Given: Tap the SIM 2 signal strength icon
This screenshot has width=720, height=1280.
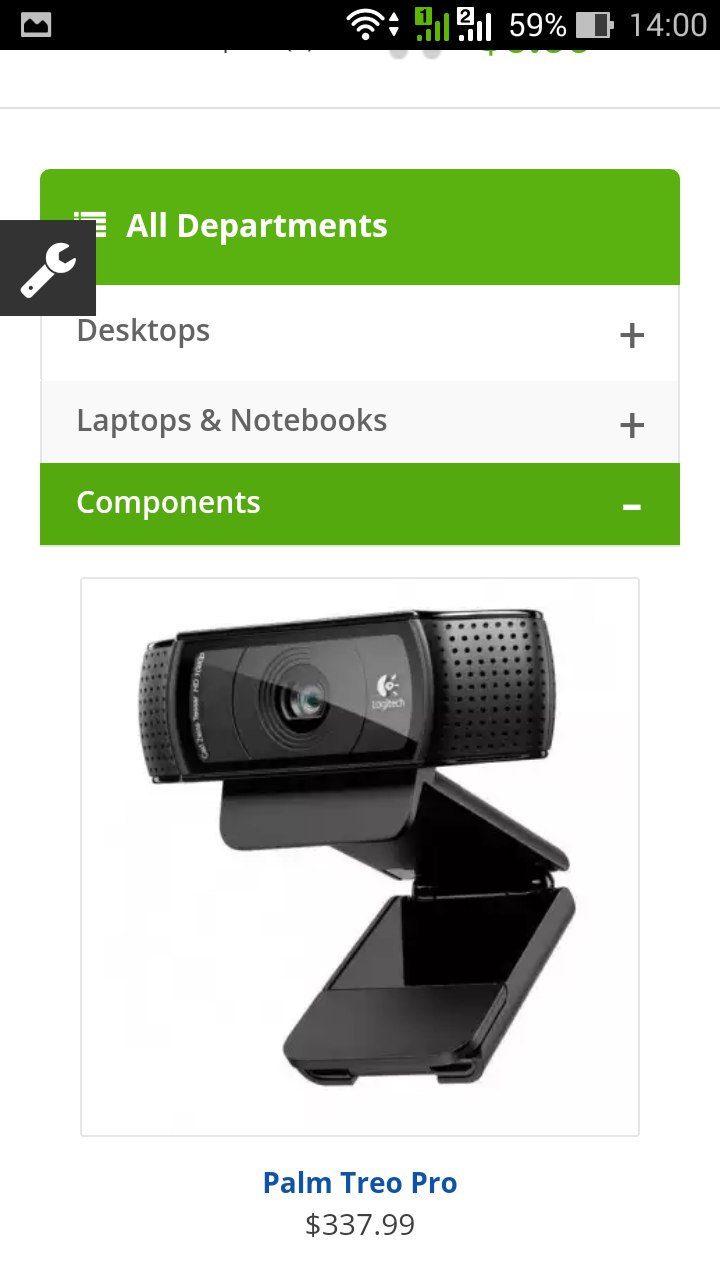Looking at the screenshot, I should (475, 24).
